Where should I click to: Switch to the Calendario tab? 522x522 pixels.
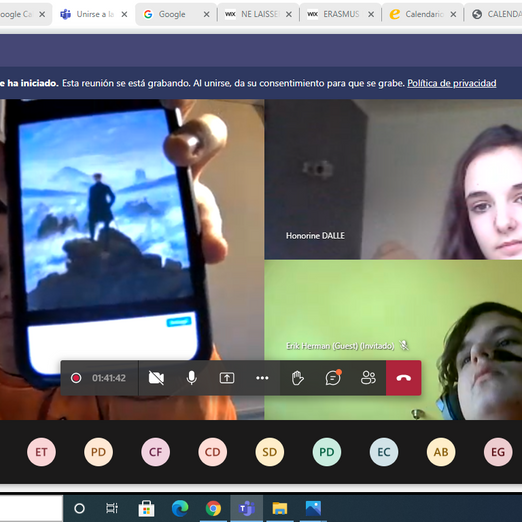click(424, 14)
